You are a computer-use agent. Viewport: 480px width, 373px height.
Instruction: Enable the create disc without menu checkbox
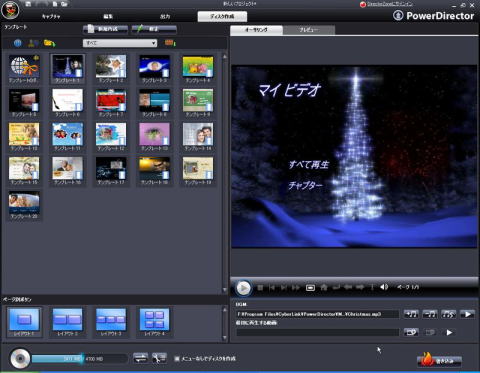177,359
